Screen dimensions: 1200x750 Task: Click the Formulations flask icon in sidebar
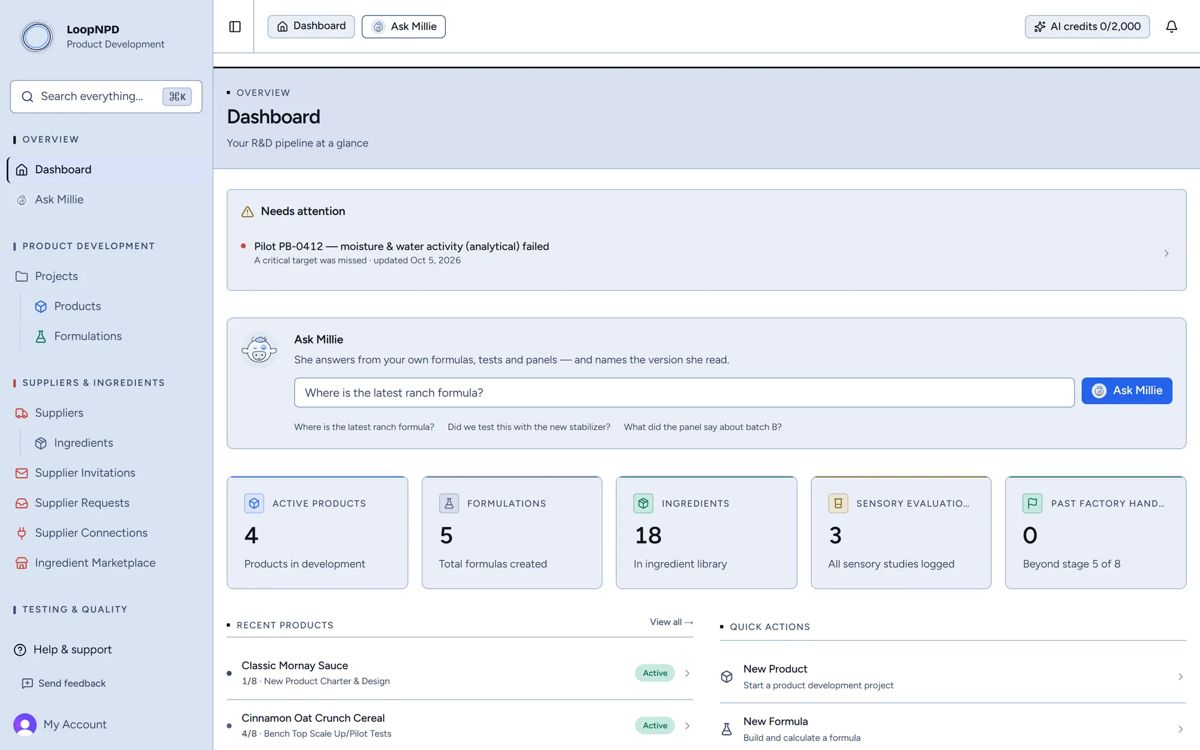tap(41, 337)
